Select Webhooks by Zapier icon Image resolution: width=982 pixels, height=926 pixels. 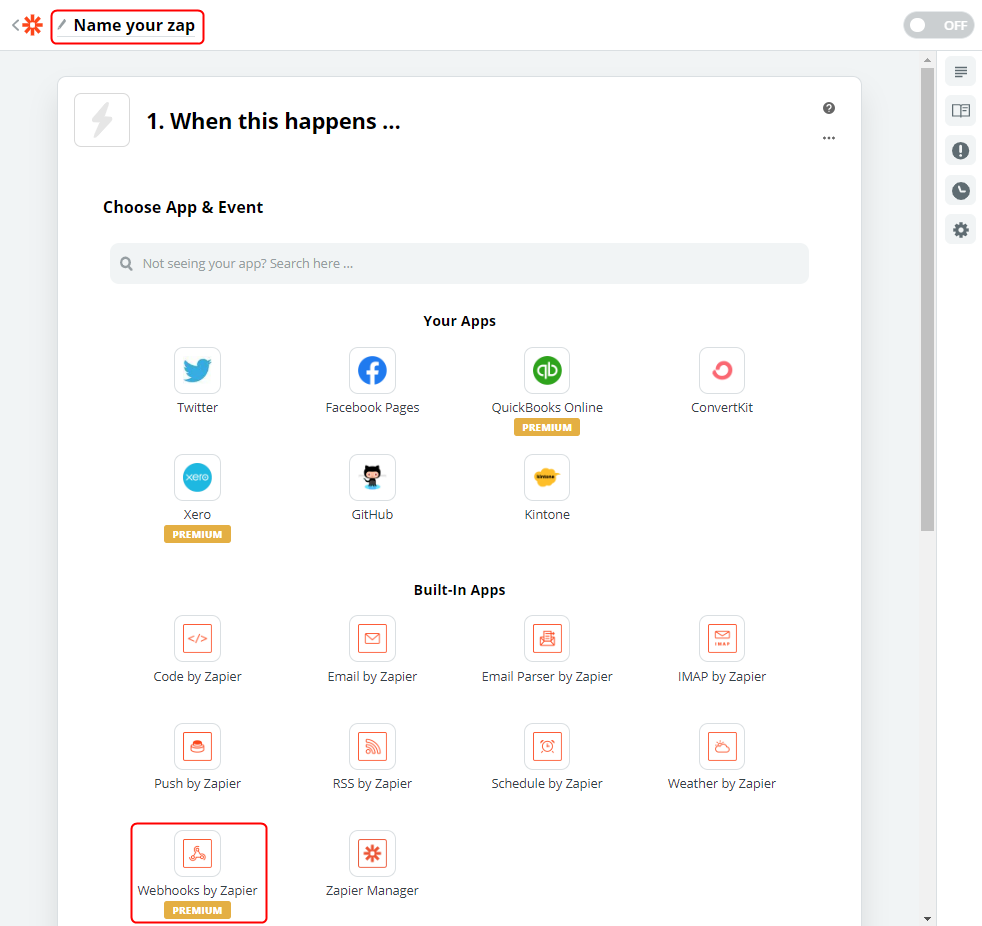pos(197,853)
